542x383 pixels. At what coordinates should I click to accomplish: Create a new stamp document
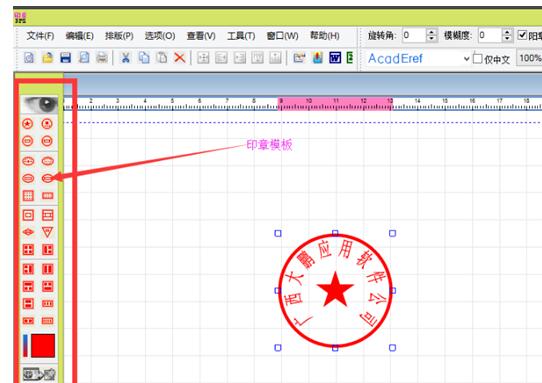coord(29,58)
